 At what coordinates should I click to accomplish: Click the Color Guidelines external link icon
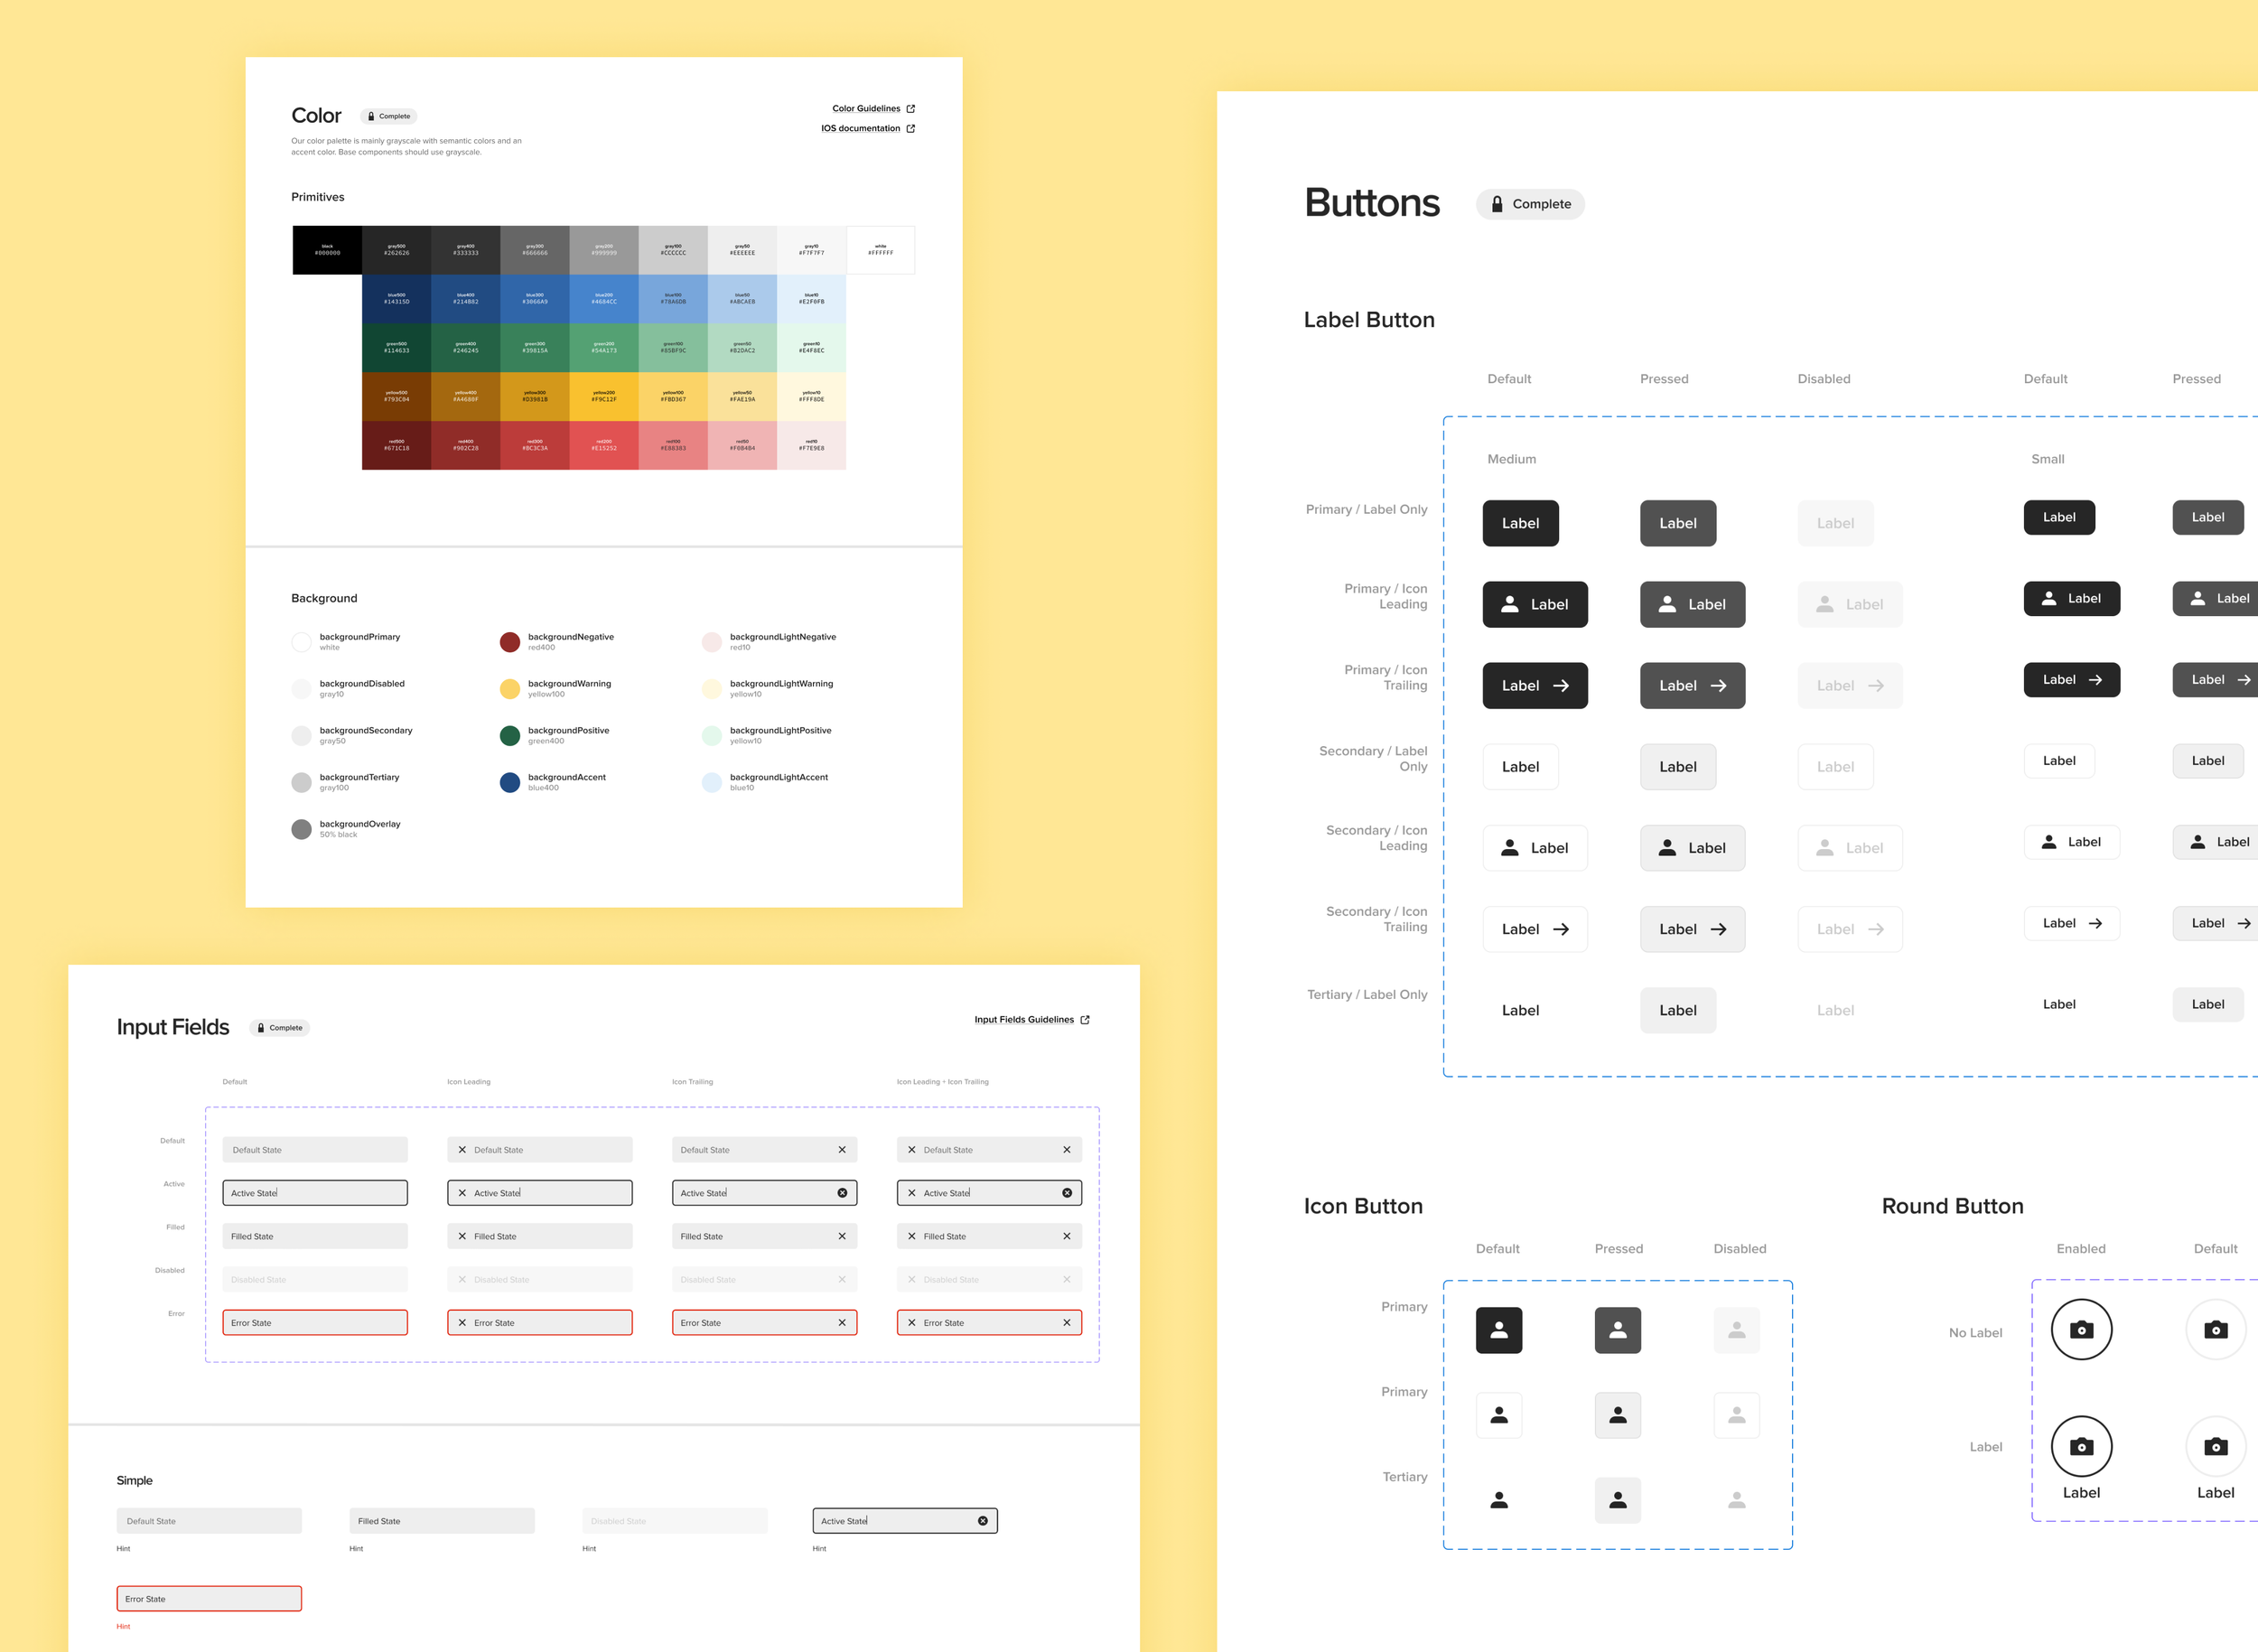pos(910,108)
